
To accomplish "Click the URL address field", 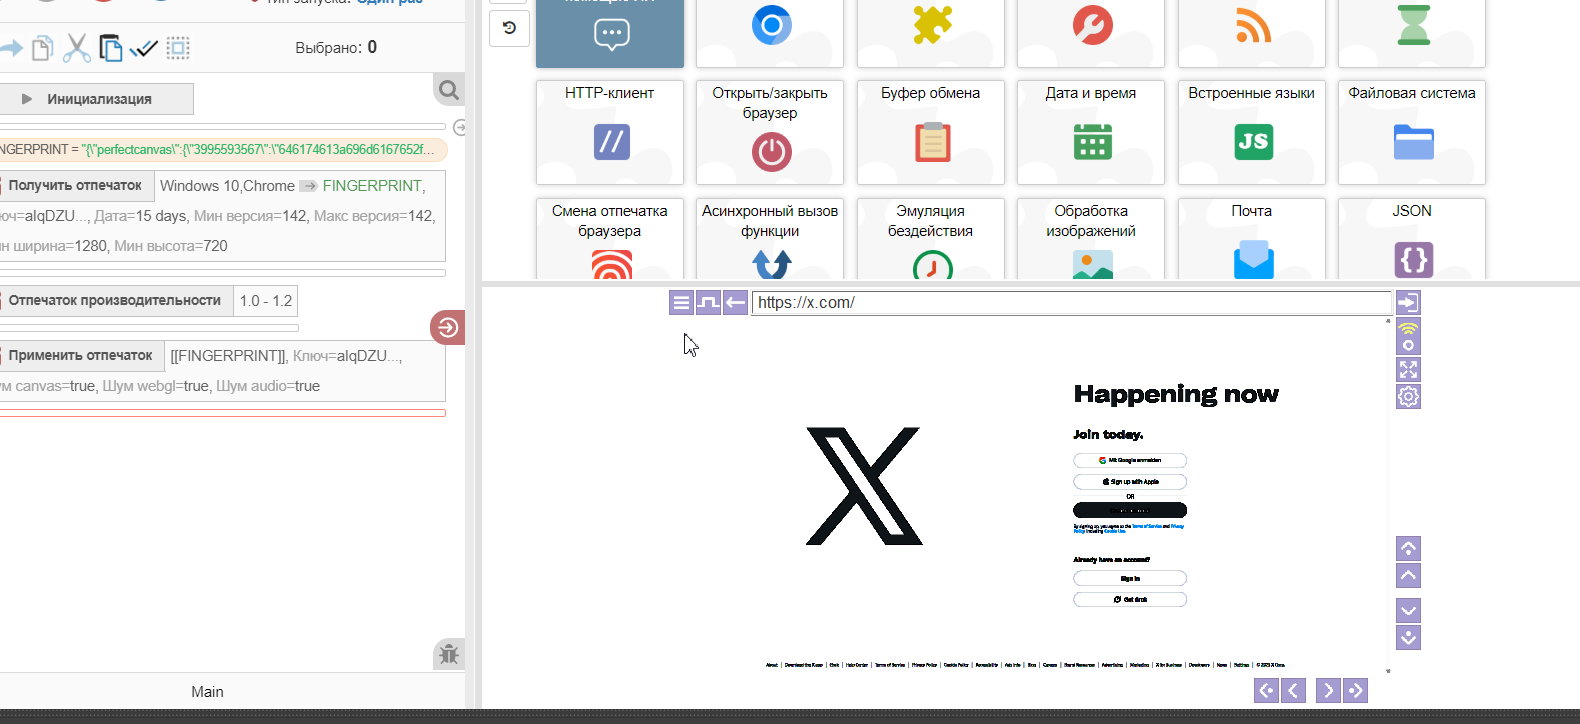I will [1070, 303].
